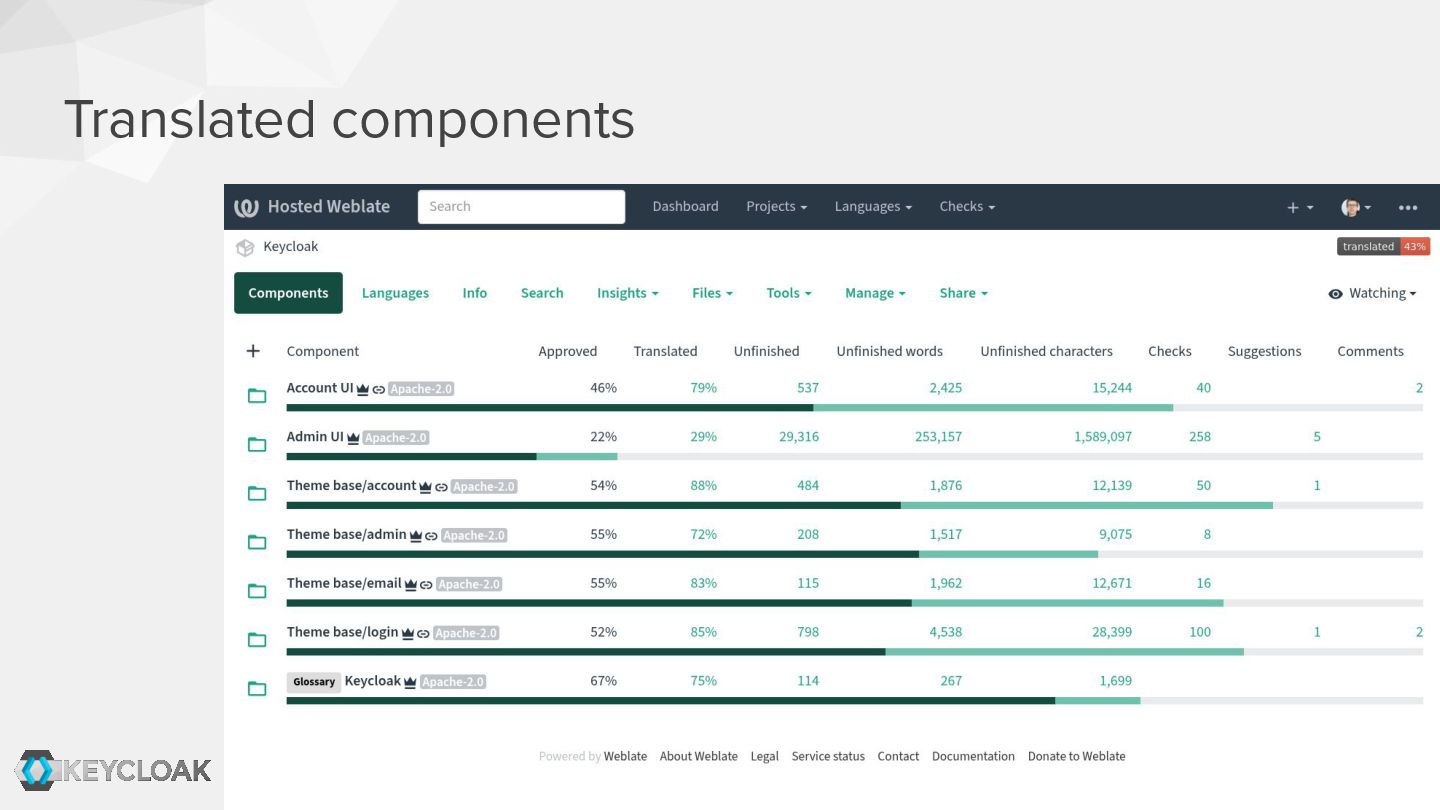
Task: Click the folder icon for Theme base/email
Action: point(257,591)
